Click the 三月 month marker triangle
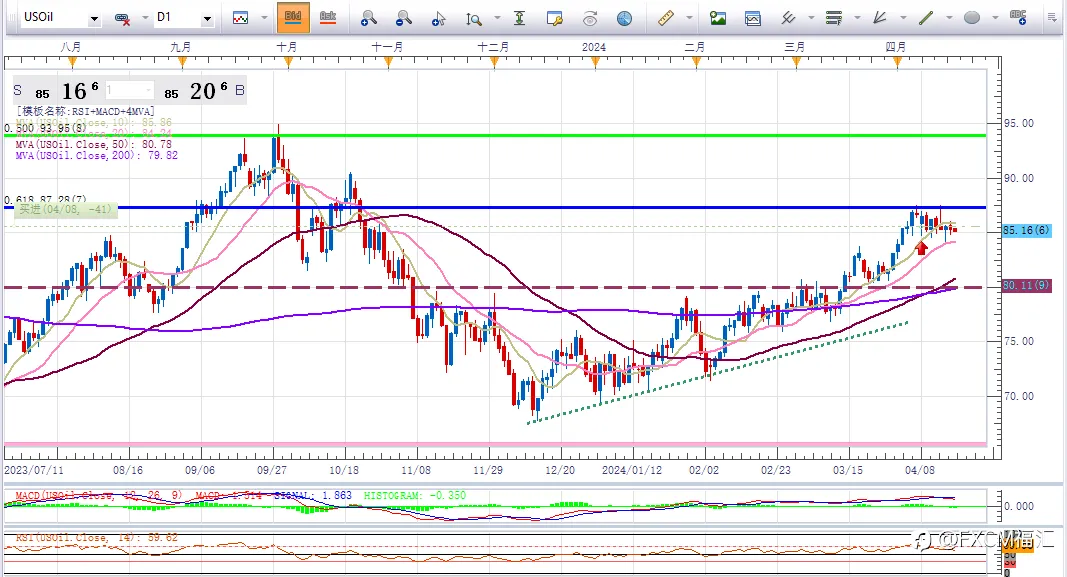The width and height of the screenshot is (1067, 577). click(x=797, y=62)
